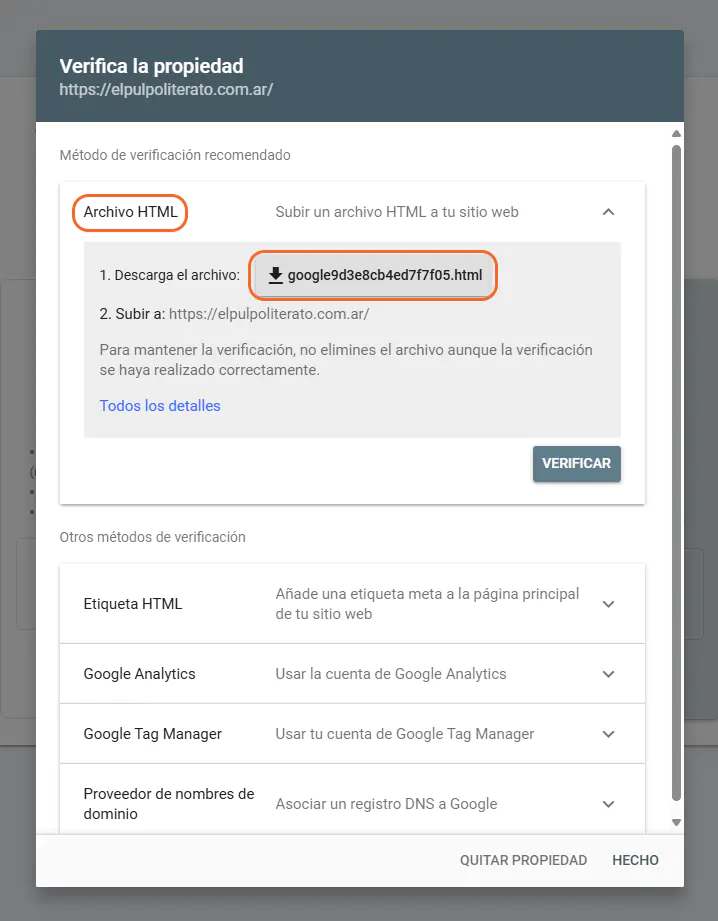Expand the Google Analytics verification option
Viewport: 718px width, 921px height.
point(608,673)
